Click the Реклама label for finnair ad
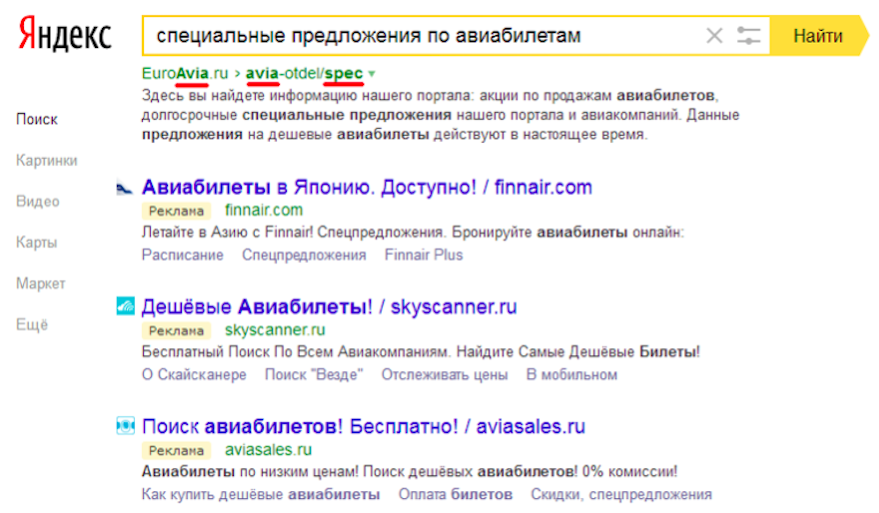 coord(176,211)
